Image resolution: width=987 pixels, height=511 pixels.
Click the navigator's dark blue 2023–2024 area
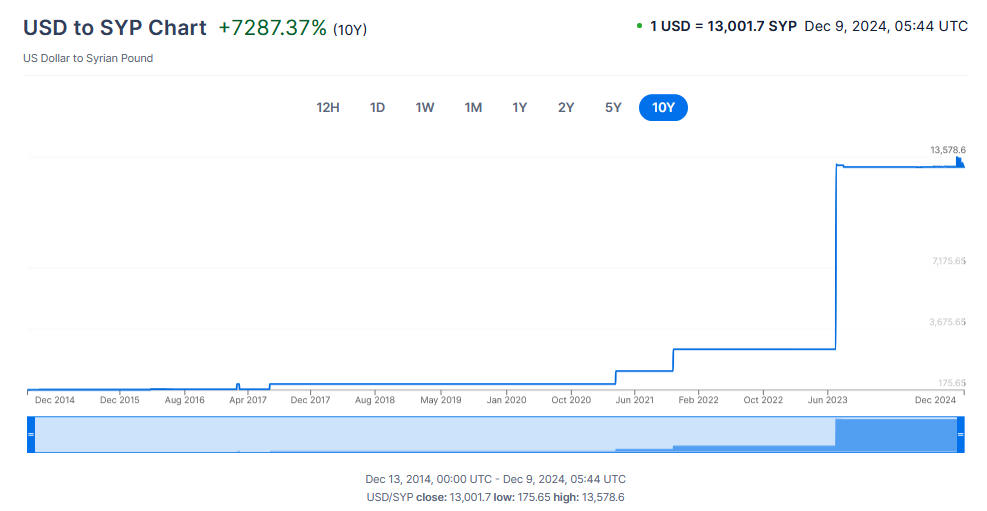(895, 435)
